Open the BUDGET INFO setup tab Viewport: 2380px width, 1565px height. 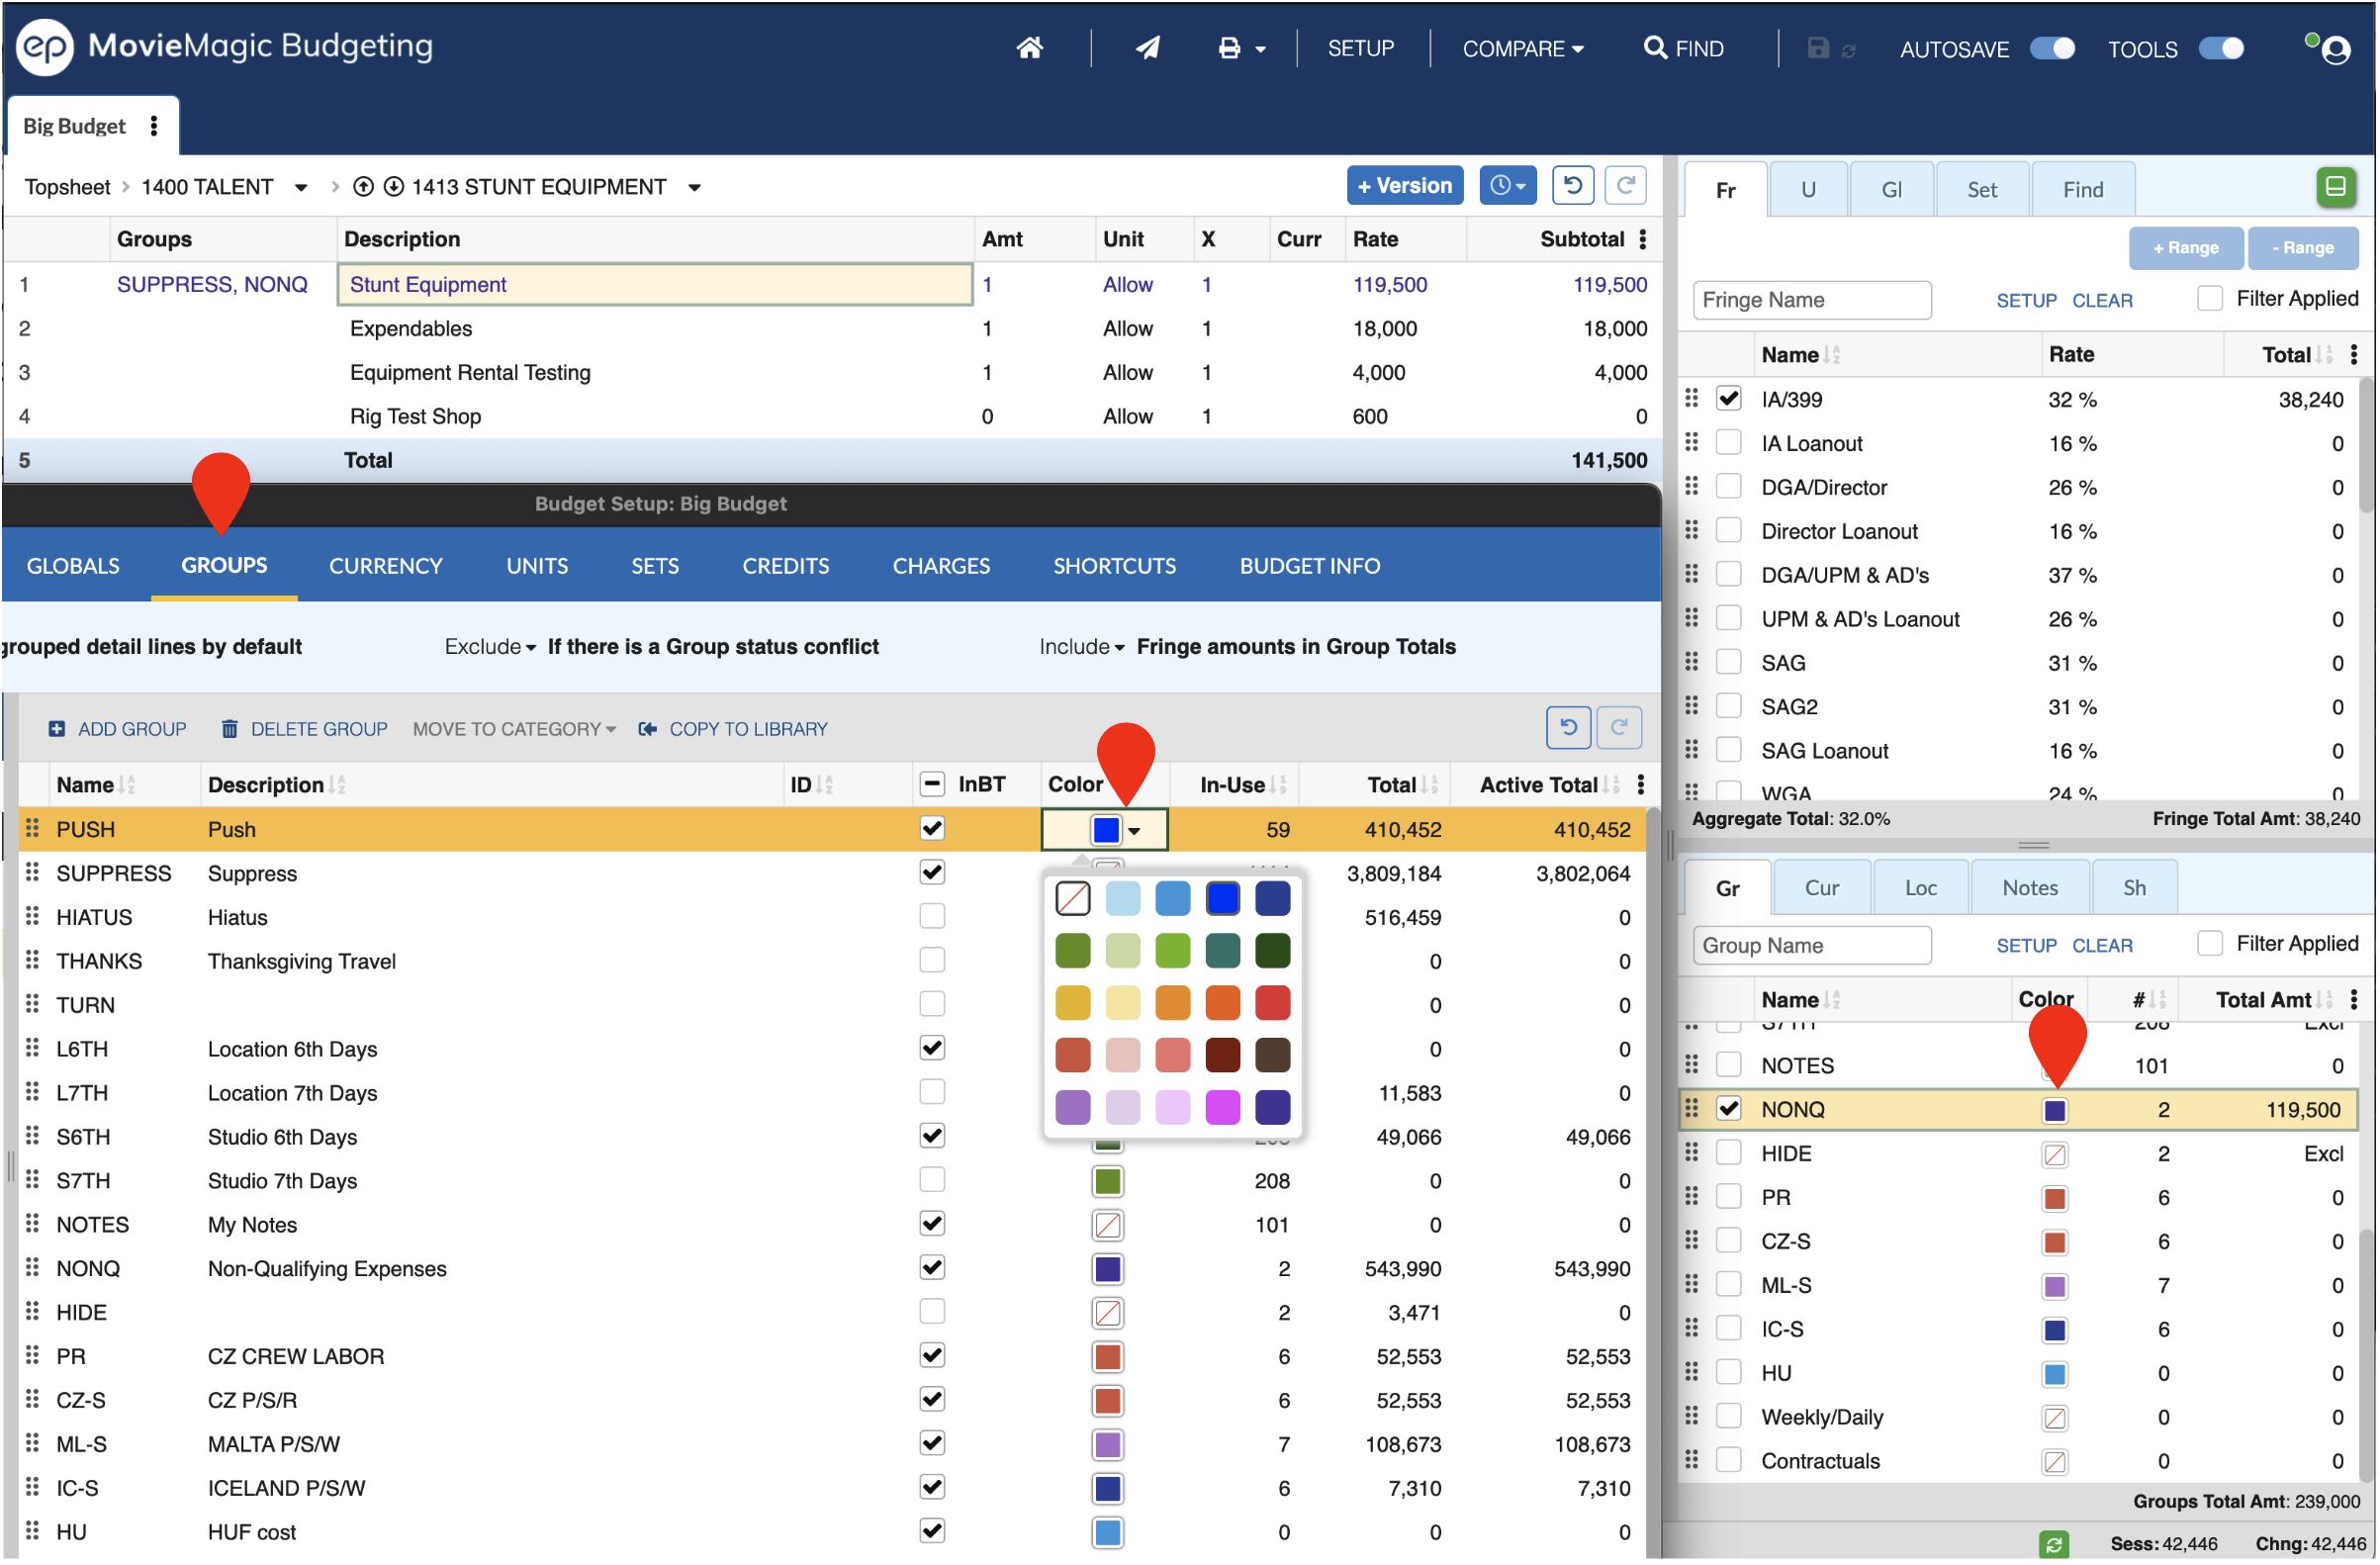[x=1309, y=565]
